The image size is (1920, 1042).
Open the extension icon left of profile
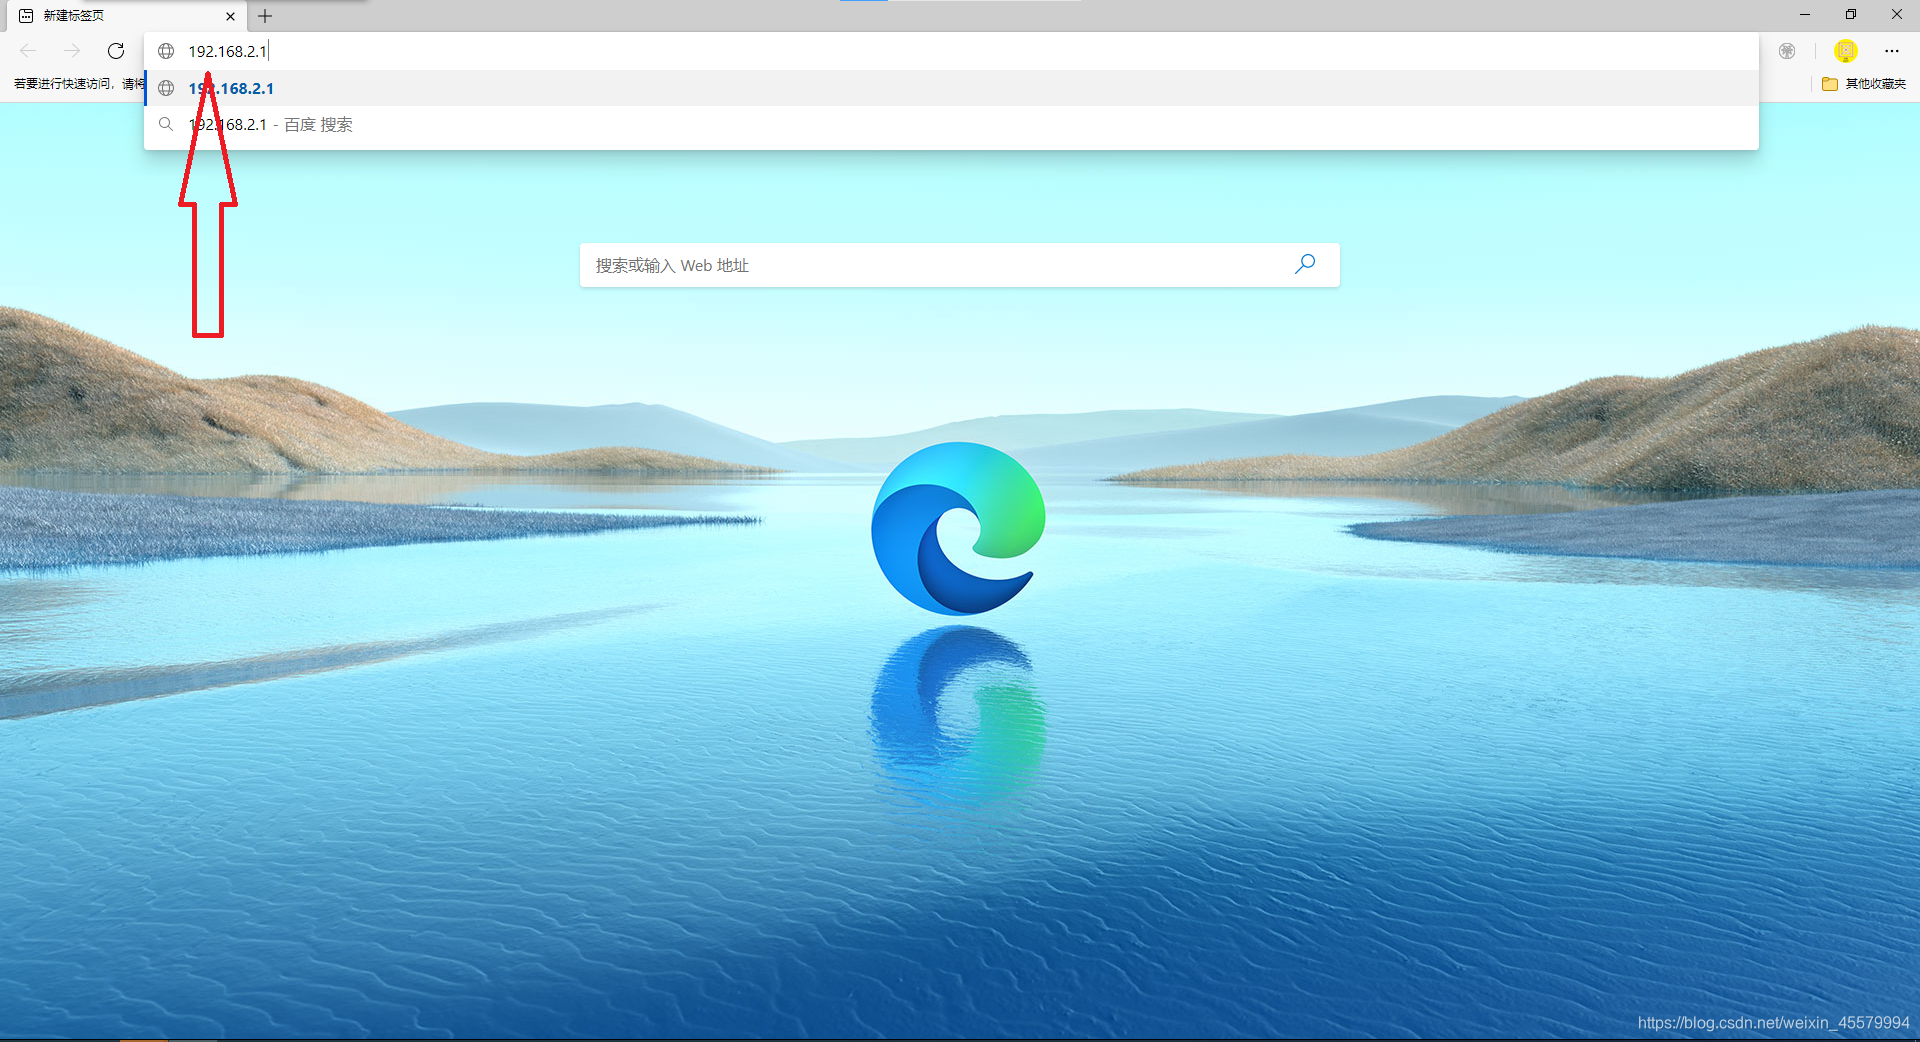(x=1787, y=51)
